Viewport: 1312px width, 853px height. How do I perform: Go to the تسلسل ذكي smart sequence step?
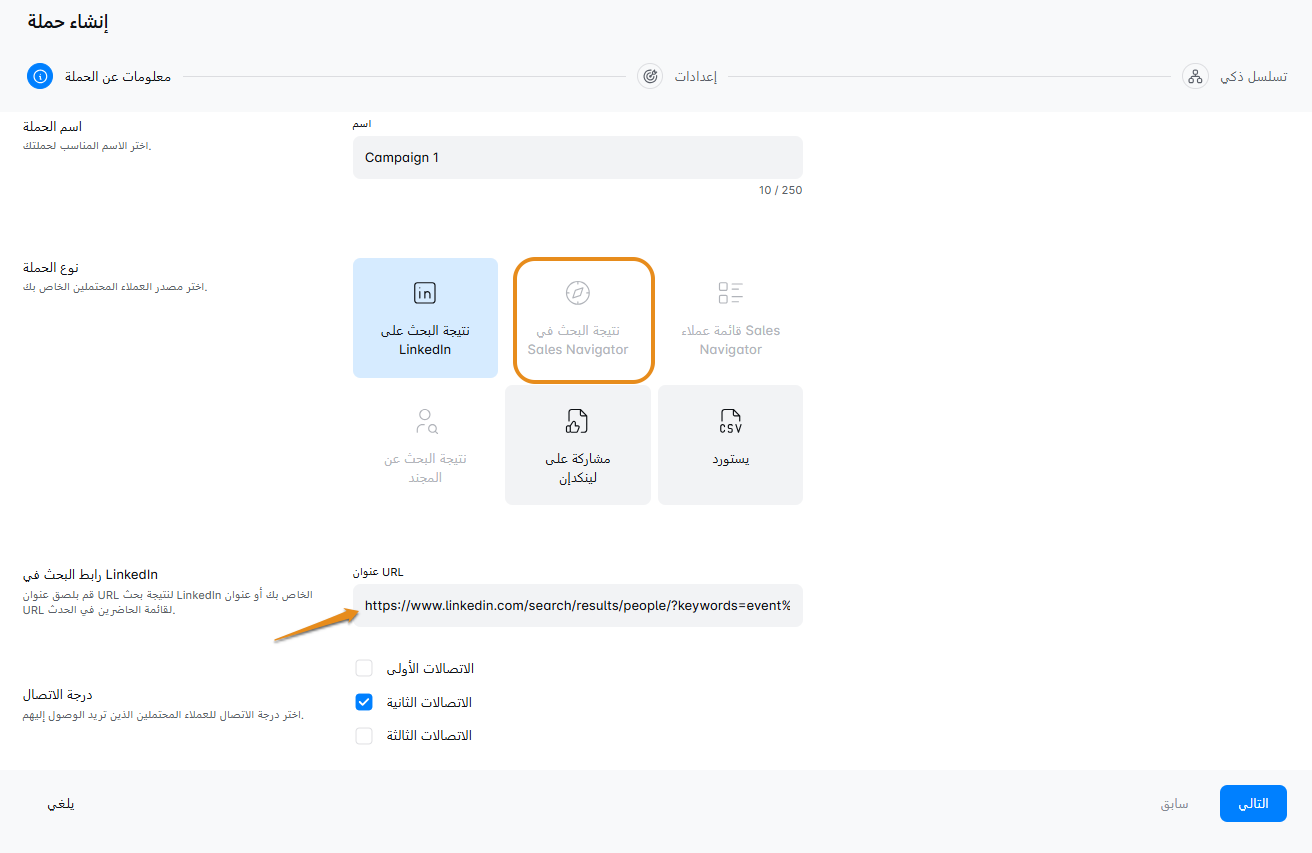click(x=1253, y=77)
